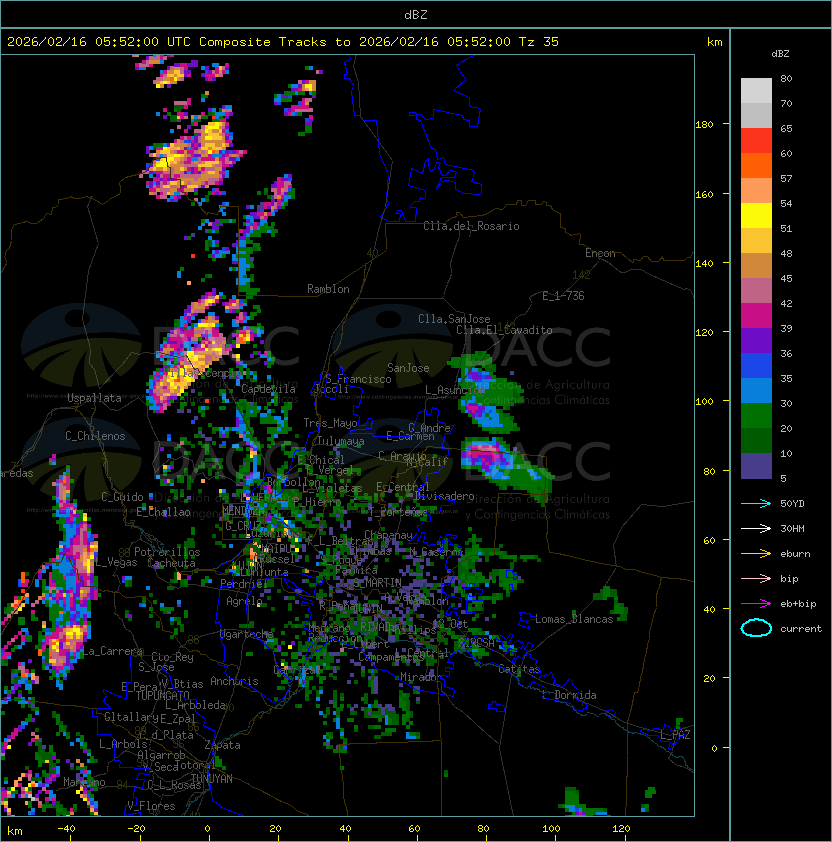Pick the light gray top legend swatch
Viewport: 832px width, 842px height.
coord(756,90)
